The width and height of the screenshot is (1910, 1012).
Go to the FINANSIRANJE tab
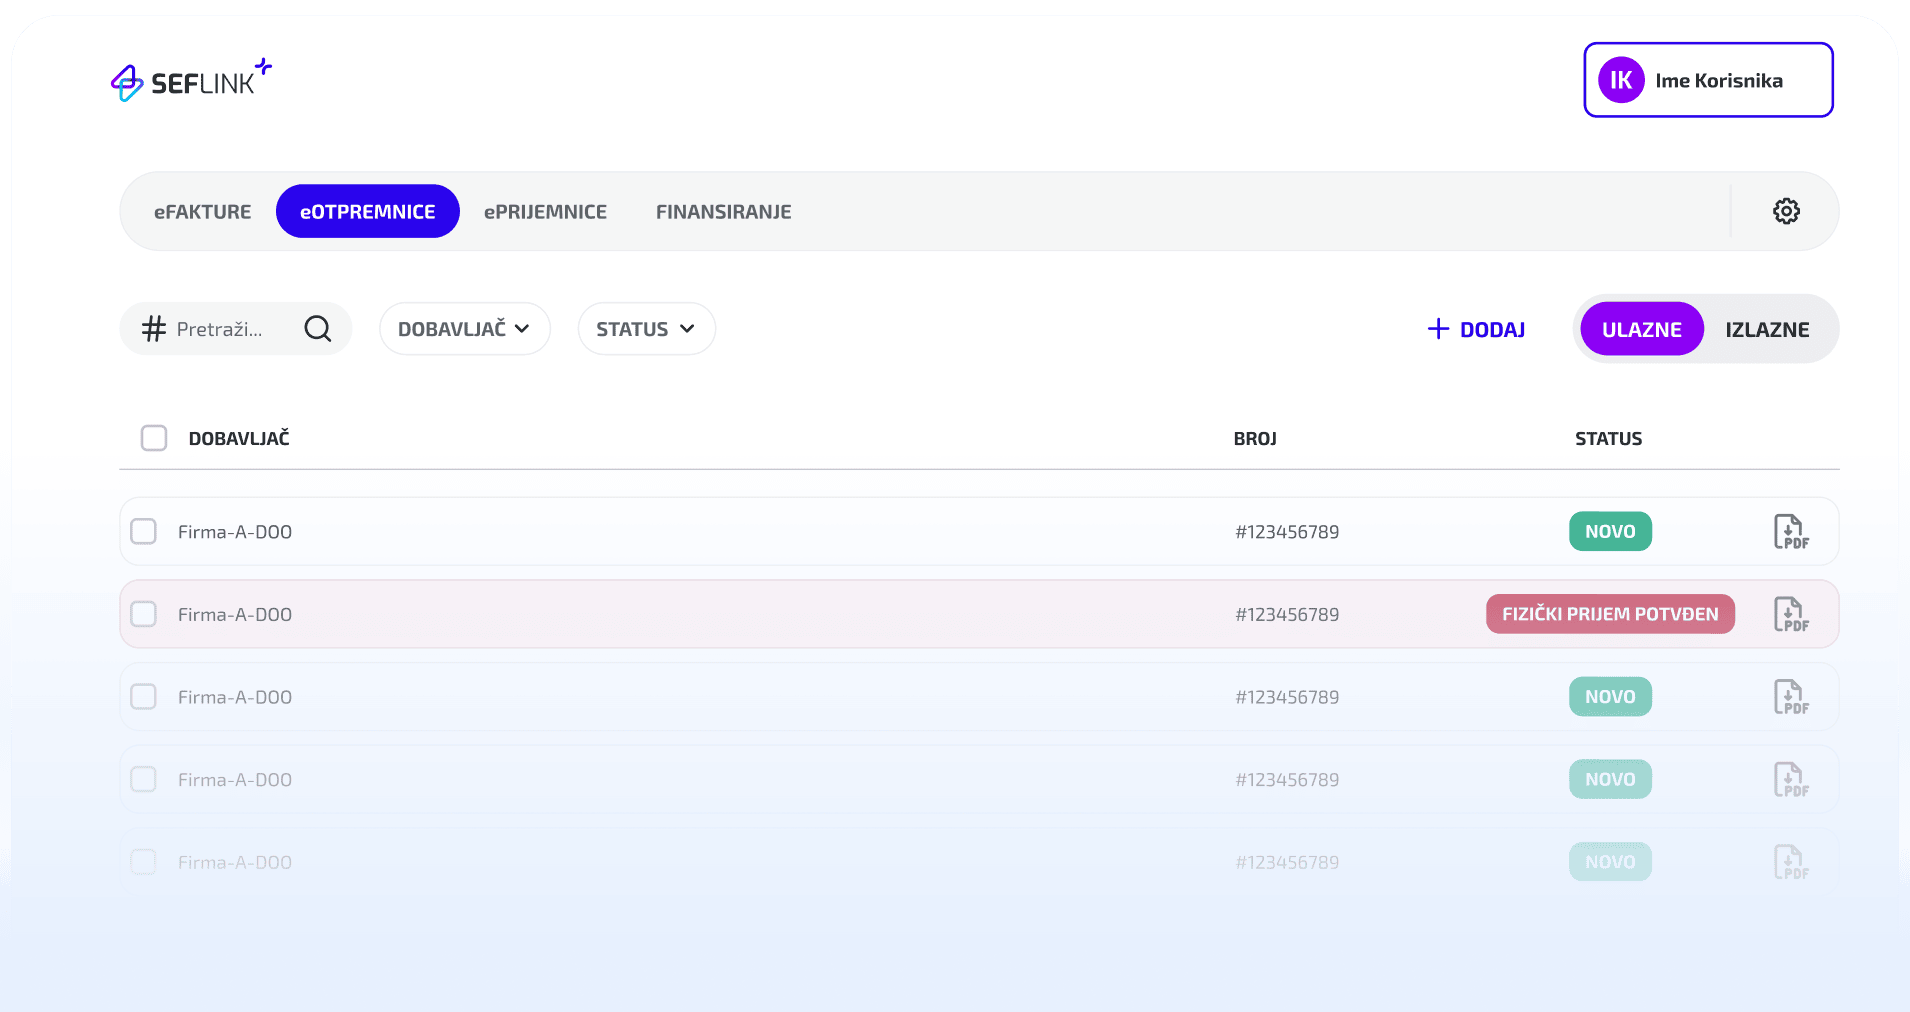tap(723, 212)
